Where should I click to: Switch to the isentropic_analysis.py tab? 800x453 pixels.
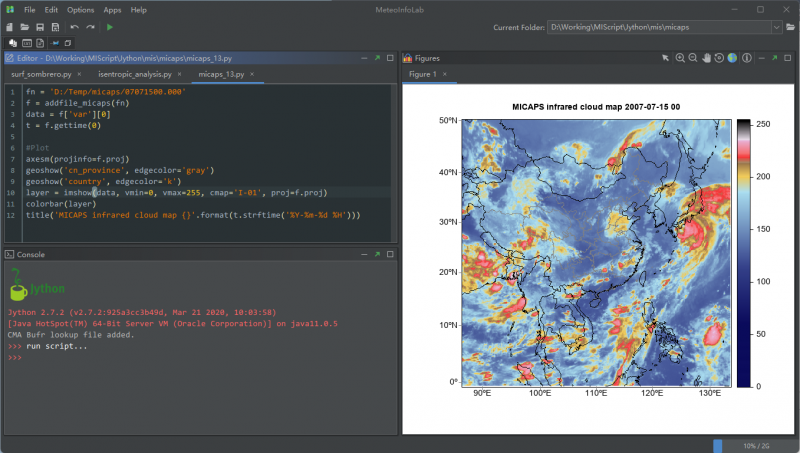pos(133,75)
